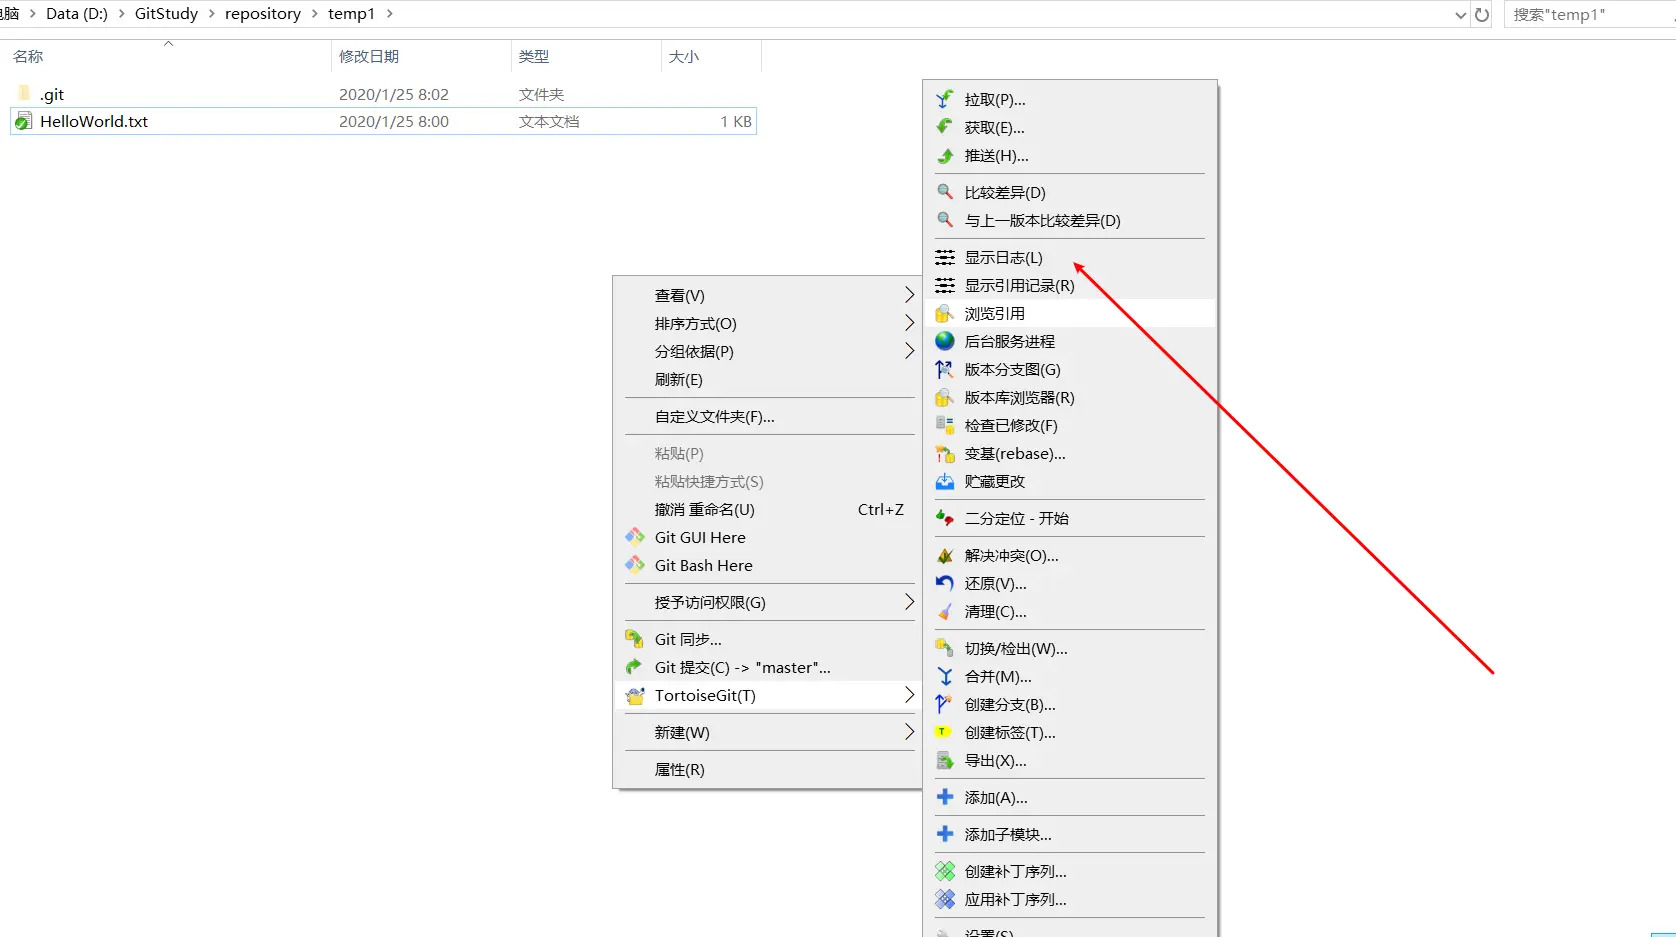Open the address bar history dropdown

[x=1459, y=14]
